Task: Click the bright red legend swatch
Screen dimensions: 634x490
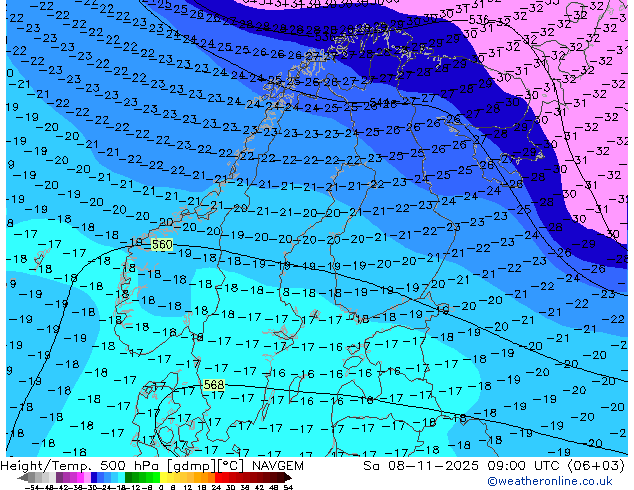Action: point(218,477)
